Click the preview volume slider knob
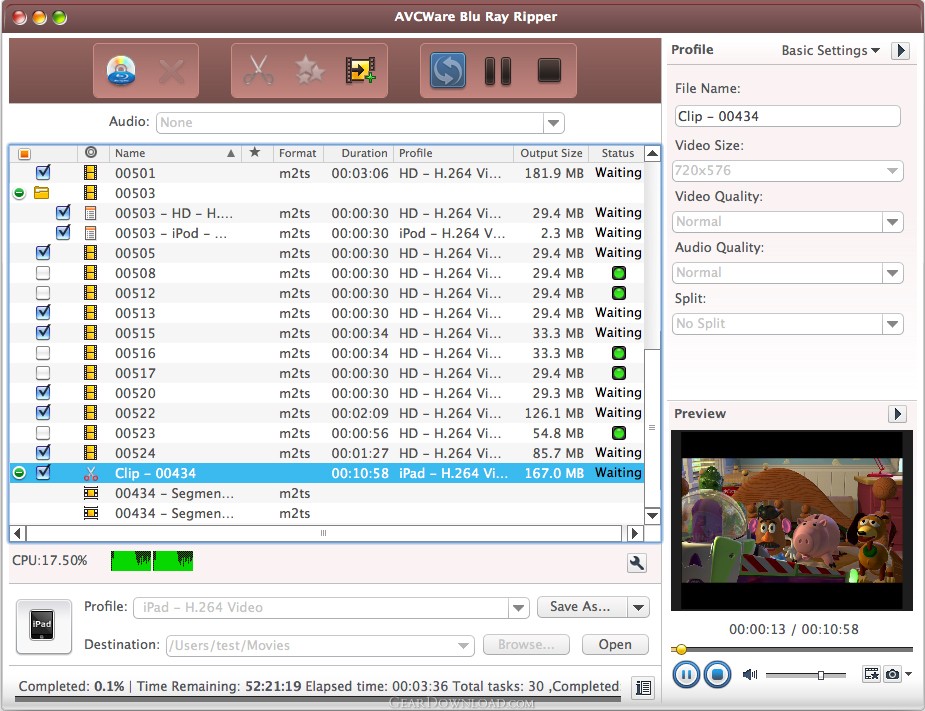Image resolution: width=925 pixels, height=711 pixels. click(x=821, y=675)
